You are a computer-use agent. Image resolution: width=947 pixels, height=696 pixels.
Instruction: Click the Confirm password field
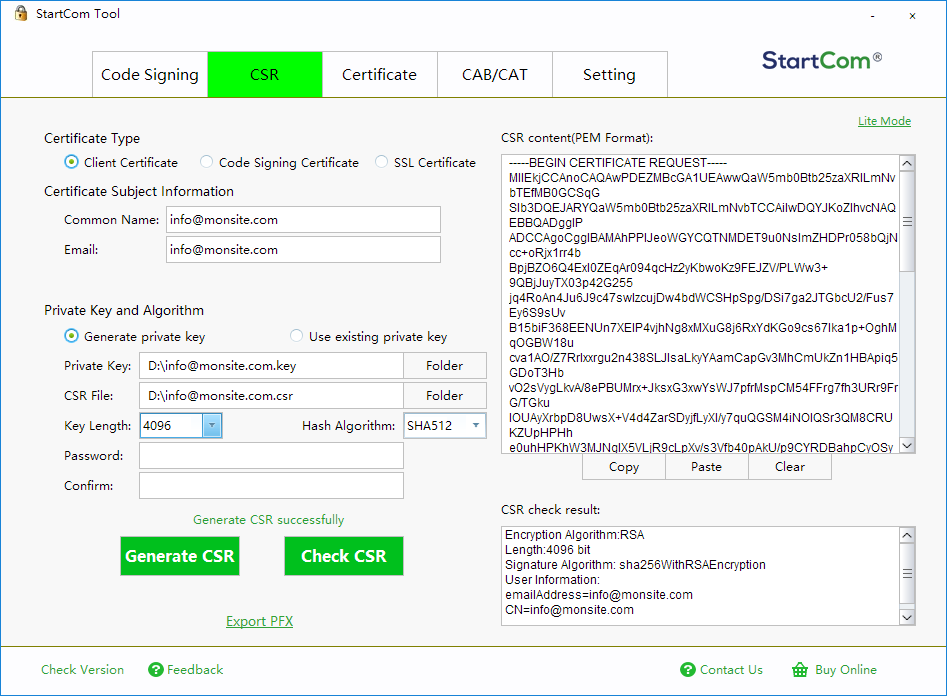pos(271,485)
